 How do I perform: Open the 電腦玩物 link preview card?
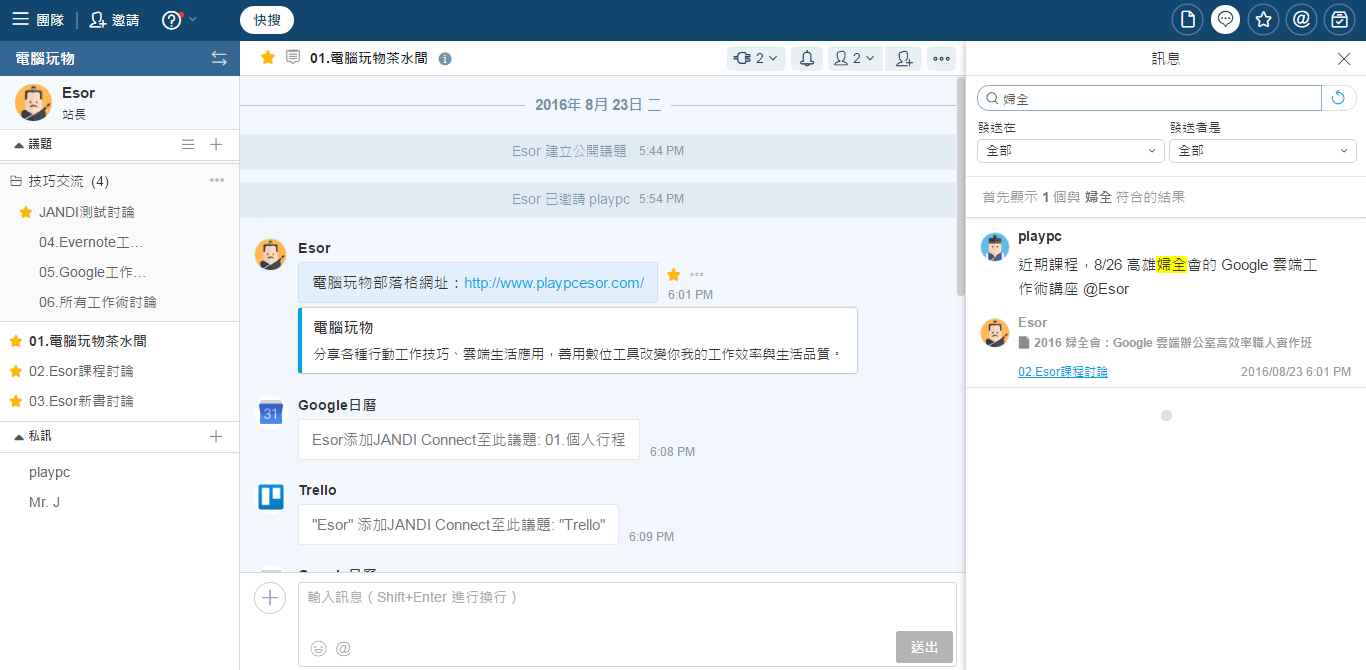point(578,340)
